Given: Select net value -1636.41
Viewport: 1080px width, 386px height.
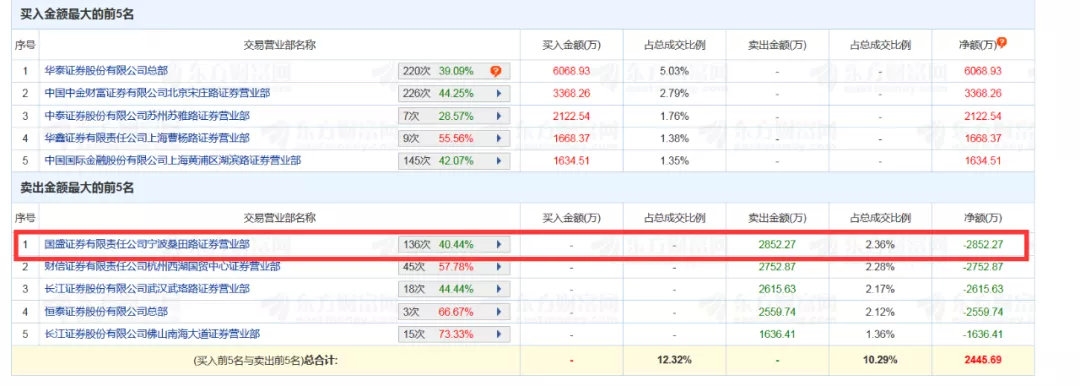Looking at the screenshot, I should coord(982,334).
